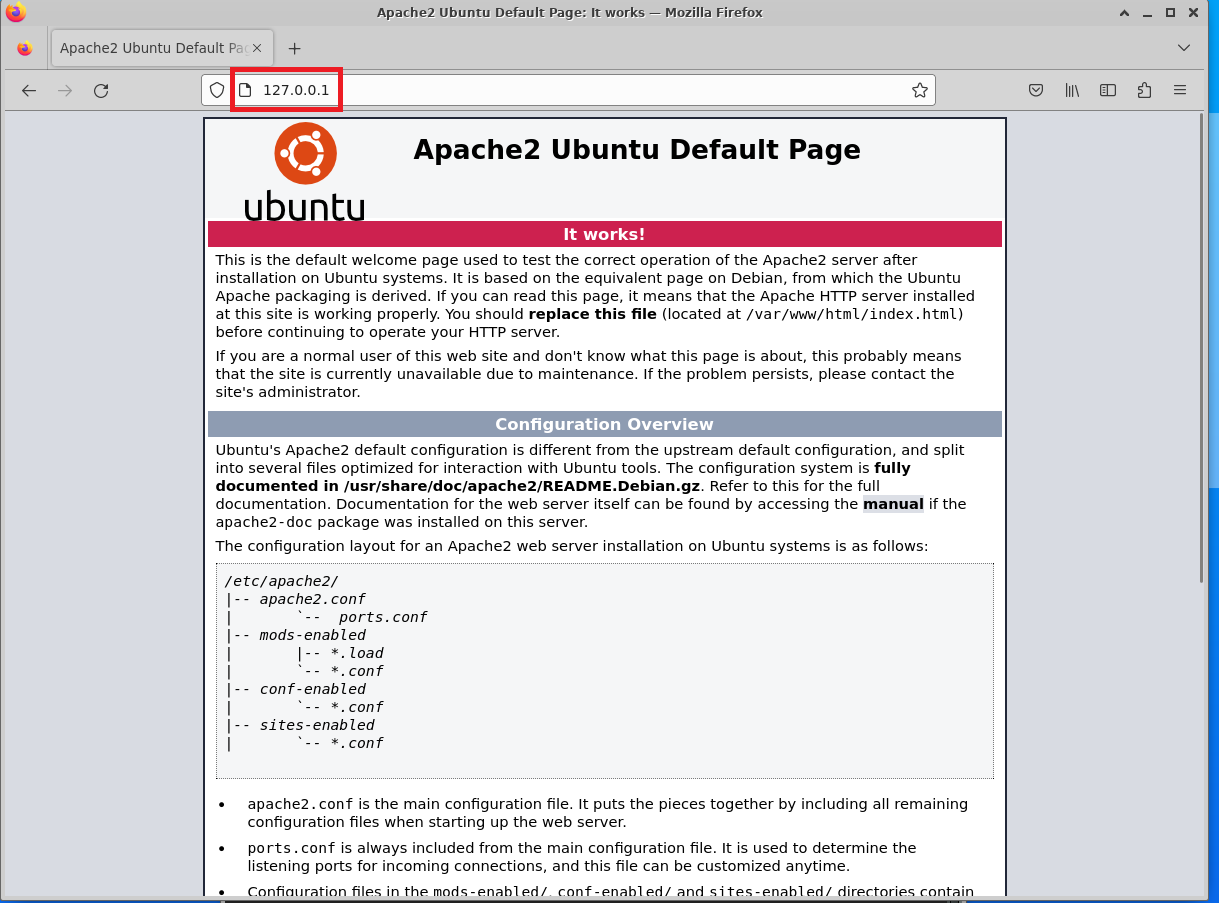Image resolution: width=1219 pixels, height=903 pixels.
Task: Open the Extensions puzzle icon
Action: pos(1144,90)
